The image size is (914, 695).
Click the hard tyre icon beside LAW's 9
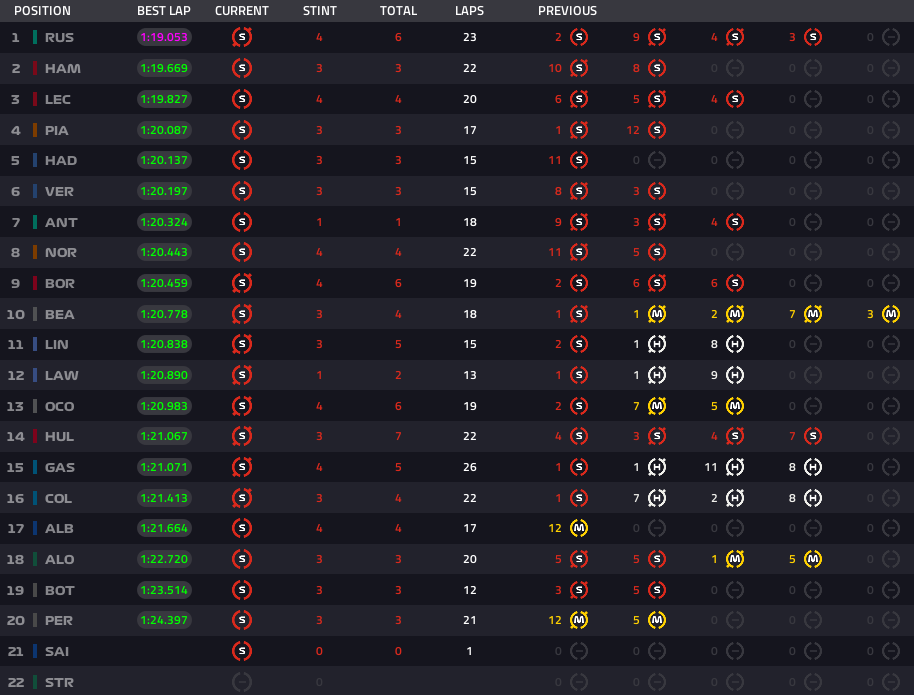tap(734, 375)
